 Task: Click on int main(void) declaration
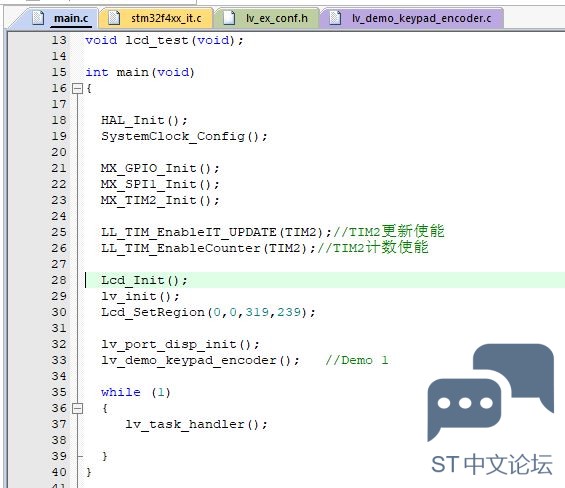pos(140,72)
